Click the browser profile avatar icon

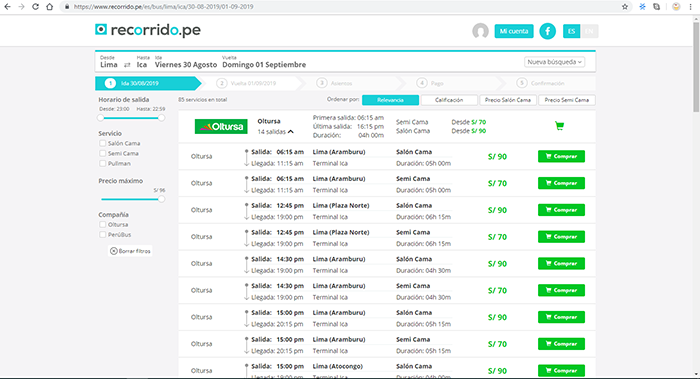pos(676,7)
